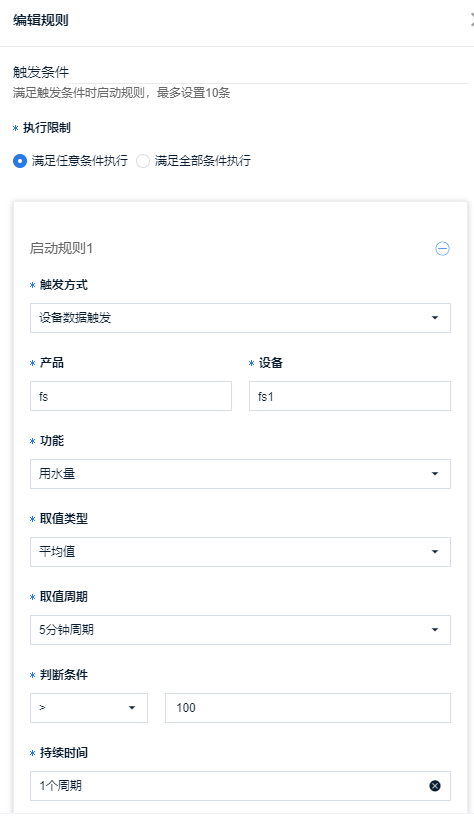Click the arrow of the 触发方式 selector
This screenshot has height=821, width=474.
coord(435,318)
